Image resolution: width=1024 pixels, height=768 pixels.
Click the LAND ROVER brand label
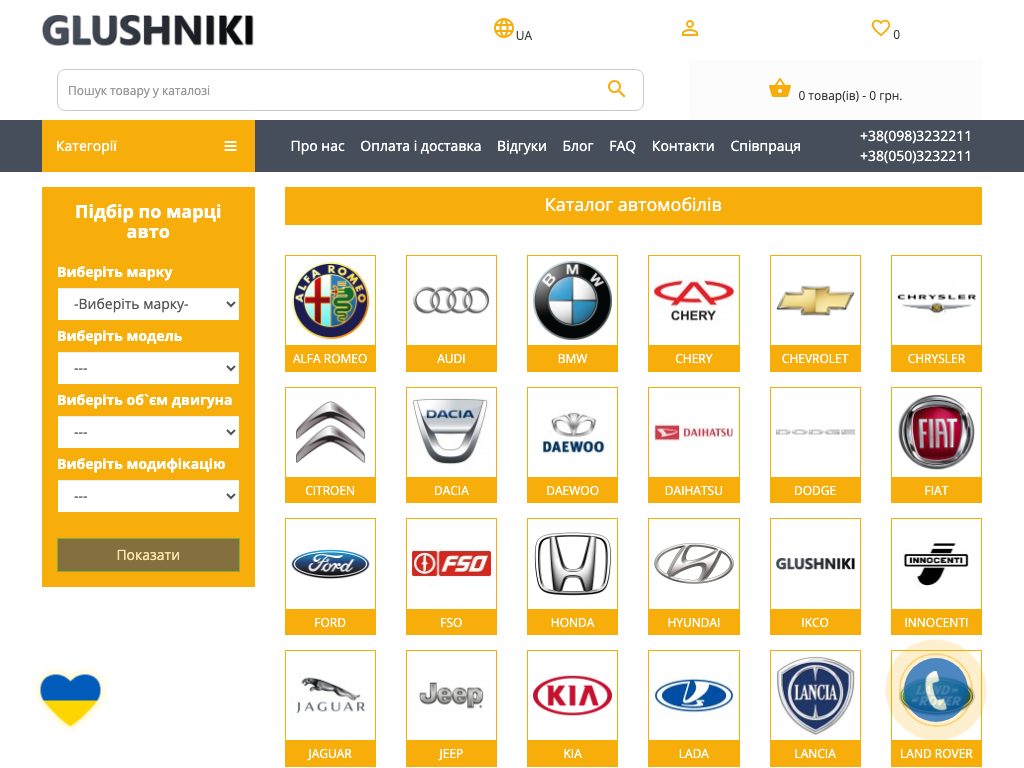point(936,754)
